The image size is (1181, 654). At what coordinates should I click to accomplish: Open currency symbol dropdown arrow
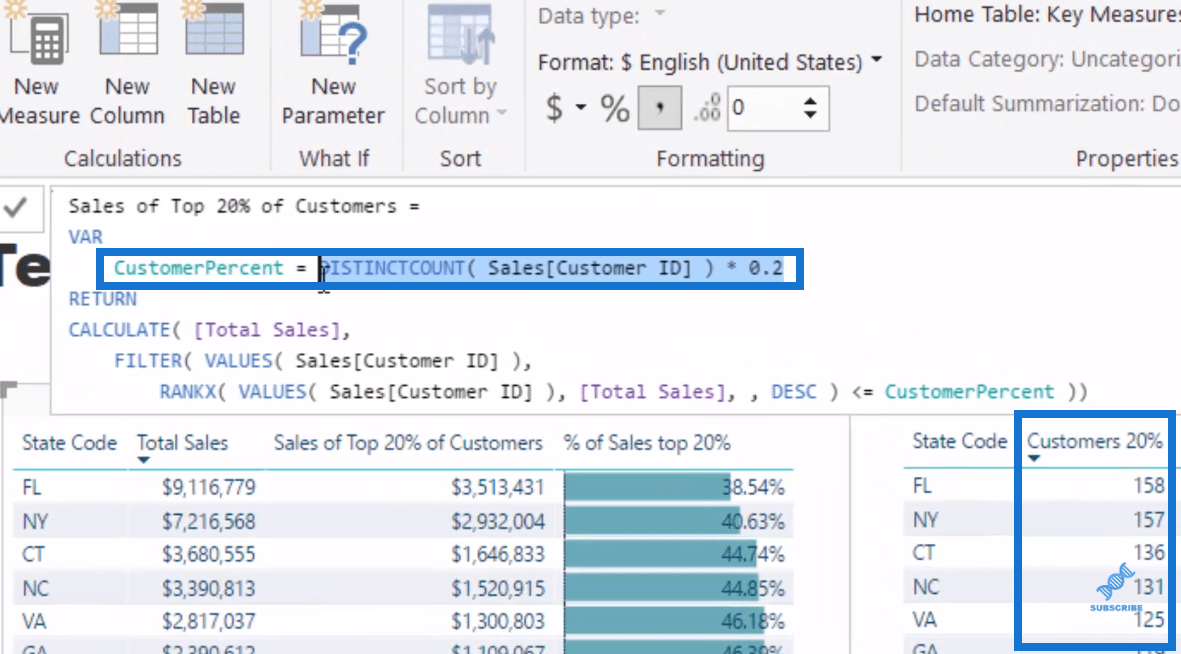[x=581, y=108]
